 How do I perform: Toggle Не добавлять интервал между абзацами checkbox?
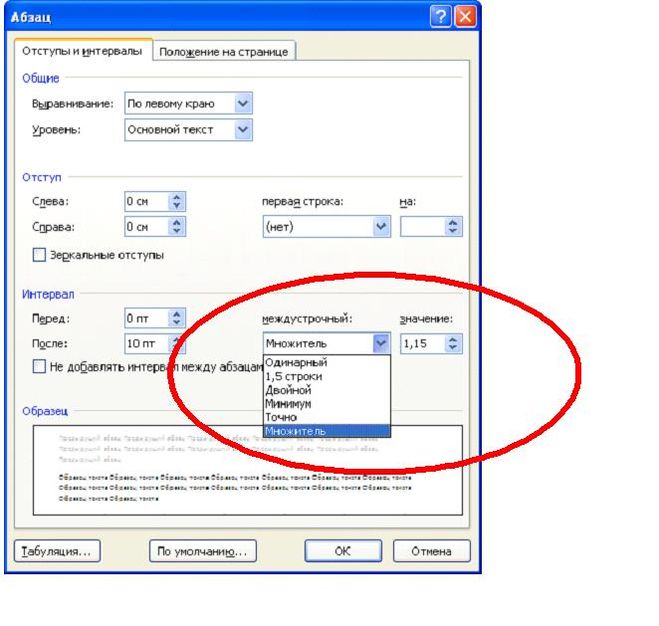click(x=40, y=367)
